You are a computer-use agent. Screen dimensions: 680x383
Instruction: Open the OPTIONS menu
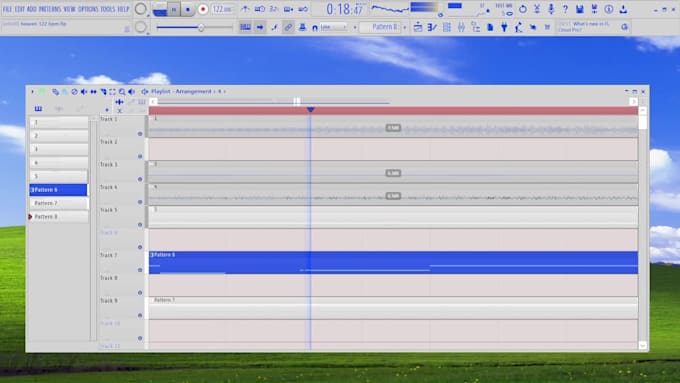pyautogui.click(x=88, y=9)
